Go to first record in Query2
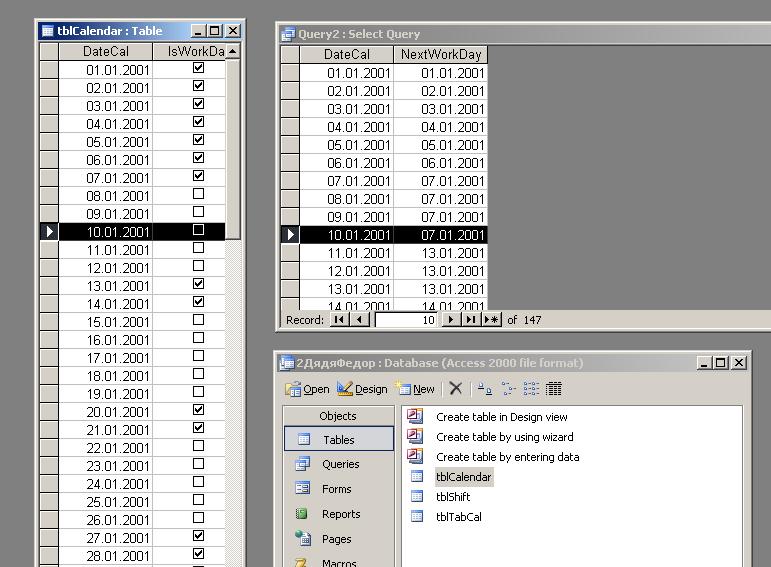 [x=339, y=320]
